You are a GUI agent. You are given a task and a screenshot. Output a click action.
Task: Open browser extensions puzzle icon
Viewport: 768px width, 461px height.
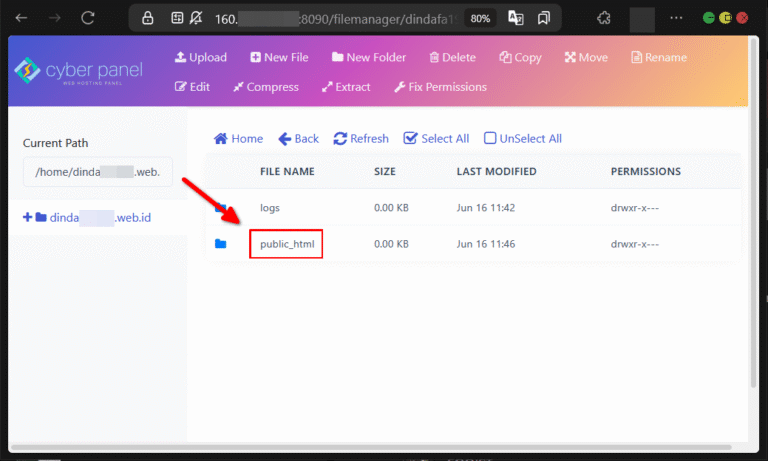[x=604, y=19]
